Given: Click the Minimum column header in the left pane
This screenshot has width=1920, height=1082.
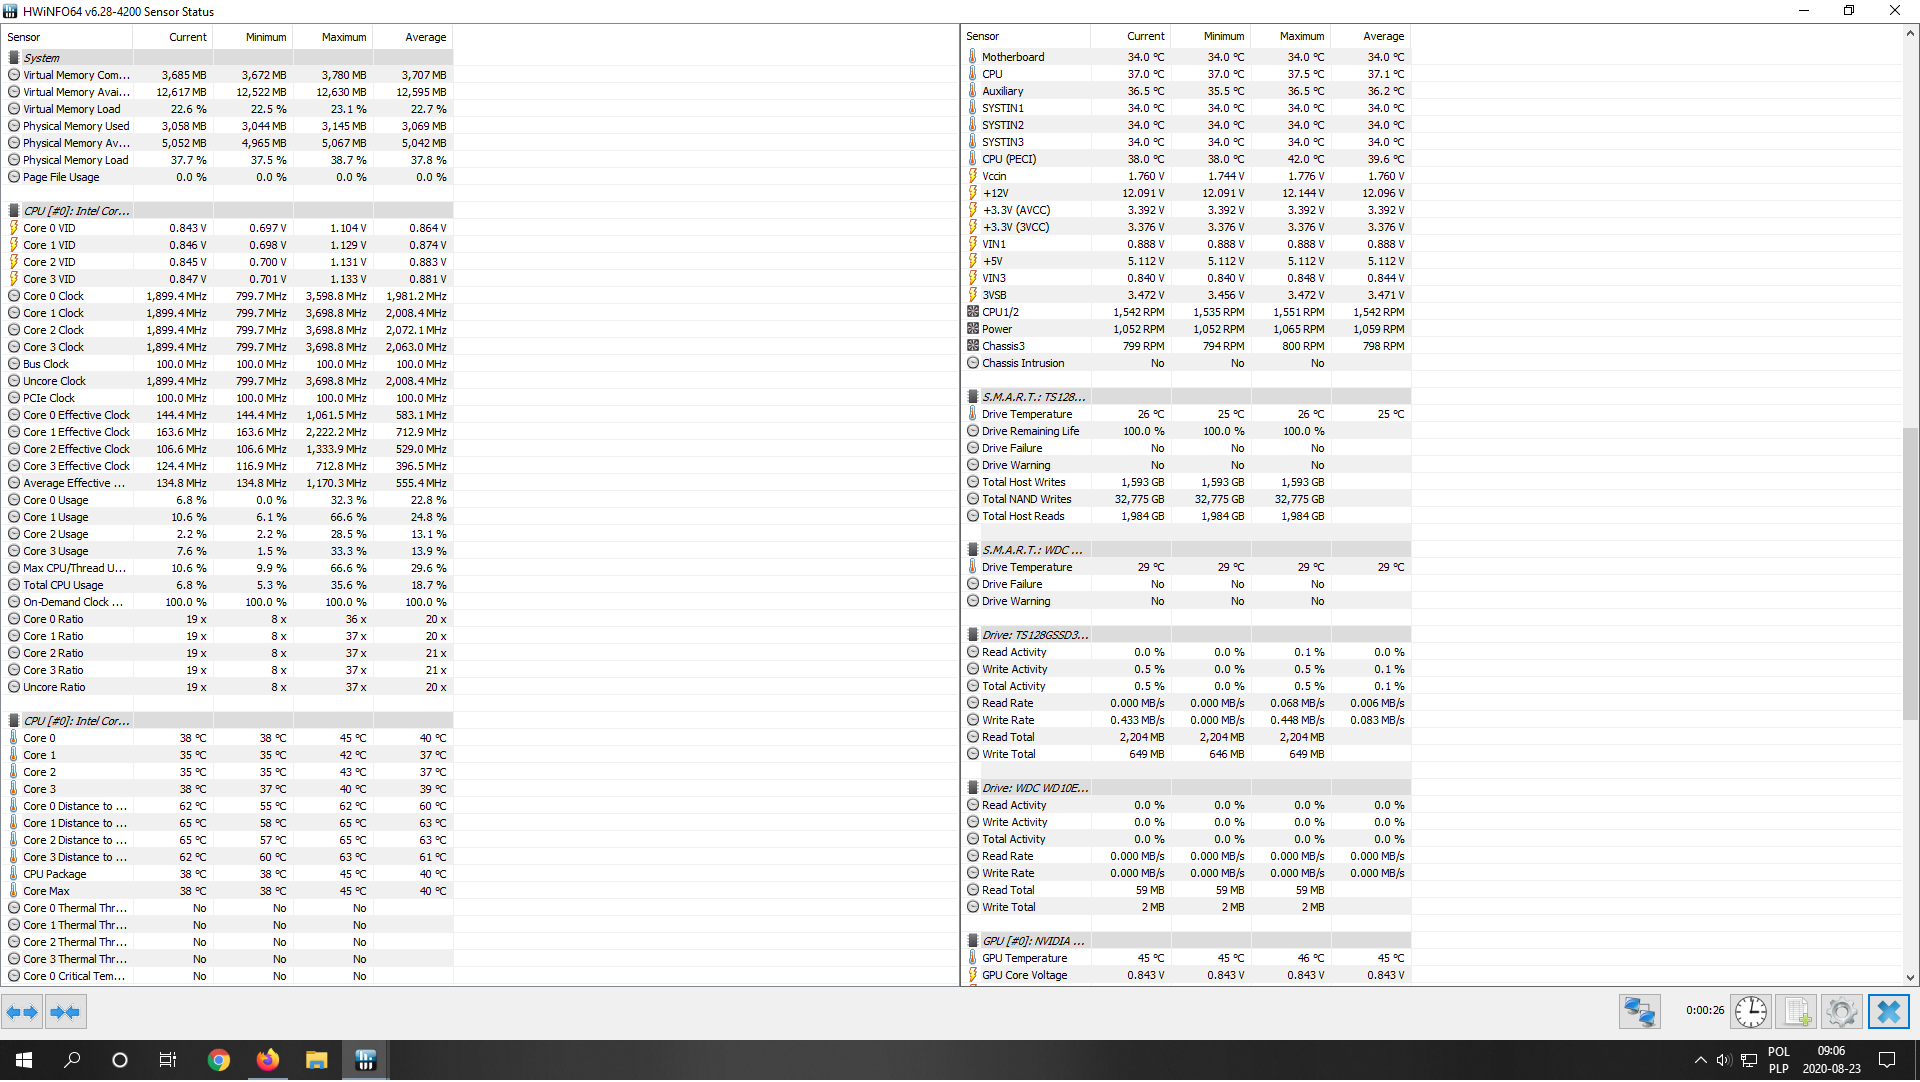Looking at the screenshot, I should click(x=253, y=37).
